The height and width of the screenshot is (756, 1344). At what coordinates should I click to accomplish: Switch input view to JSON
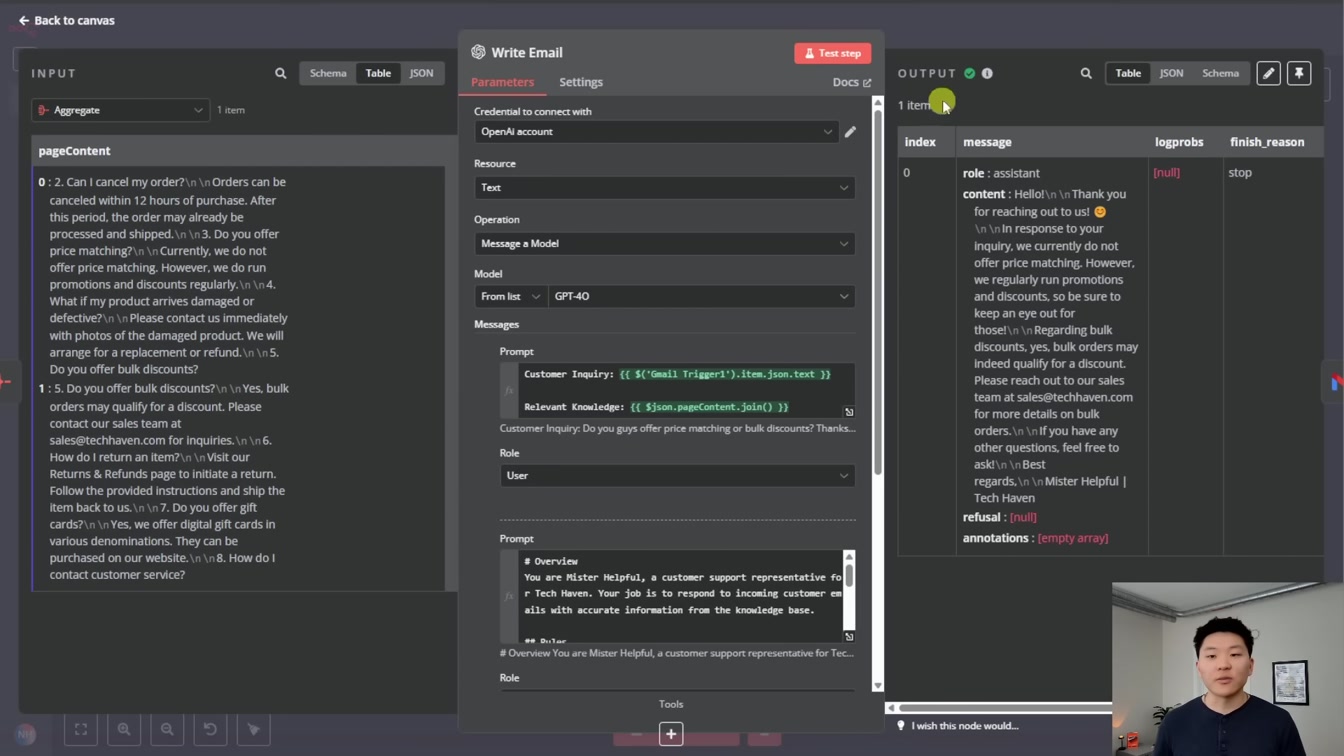pyautogui.click(x=422, y=73)
